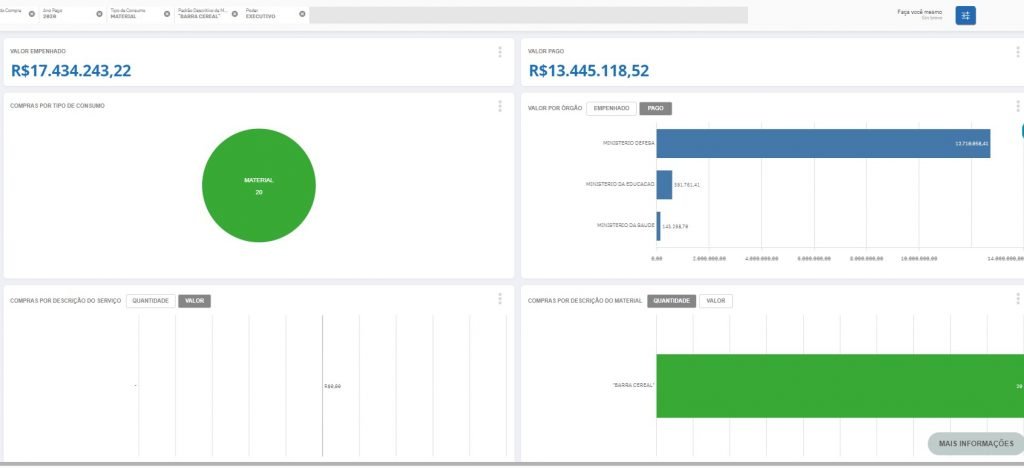Screen dimensions: 1024x468
Task: Click the VALOR PAGO card title
Action: tap(546, 51)
